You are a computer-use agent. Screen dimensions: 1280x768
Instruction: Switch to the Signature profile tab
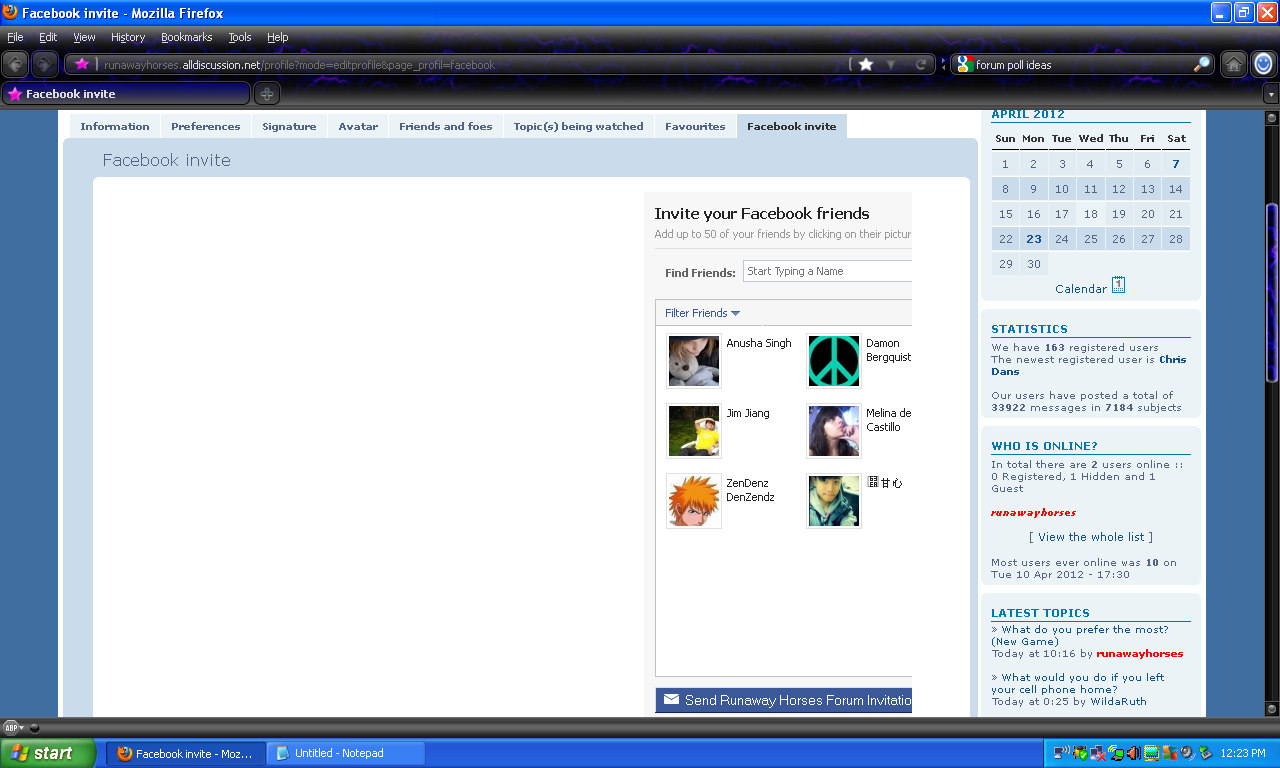pyautogui.click(x=289, y=126)
